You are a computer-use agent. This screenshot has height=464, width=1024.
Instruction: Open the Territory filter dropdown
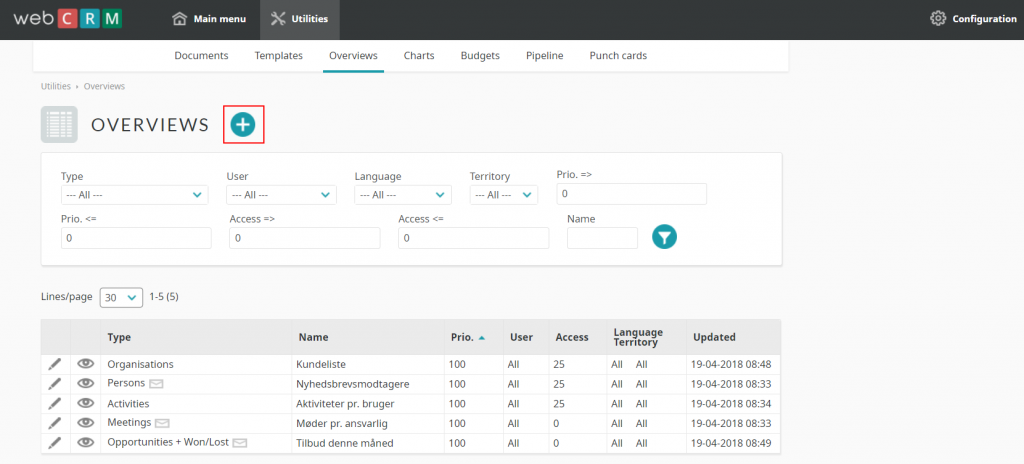[504, 195]
